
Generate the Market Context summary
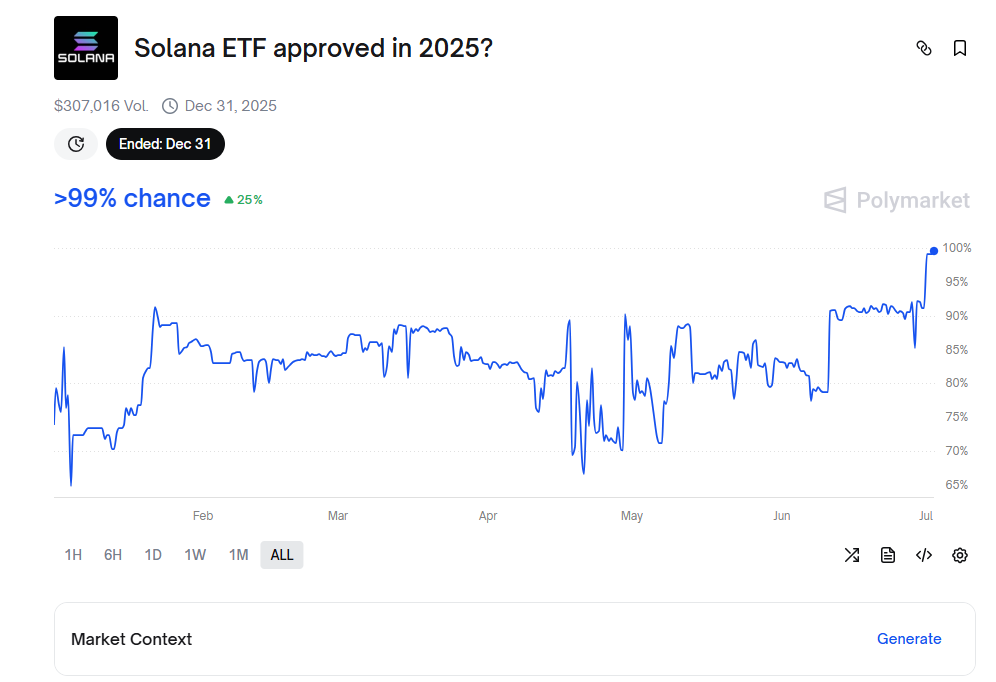click(x=909, y=639)
